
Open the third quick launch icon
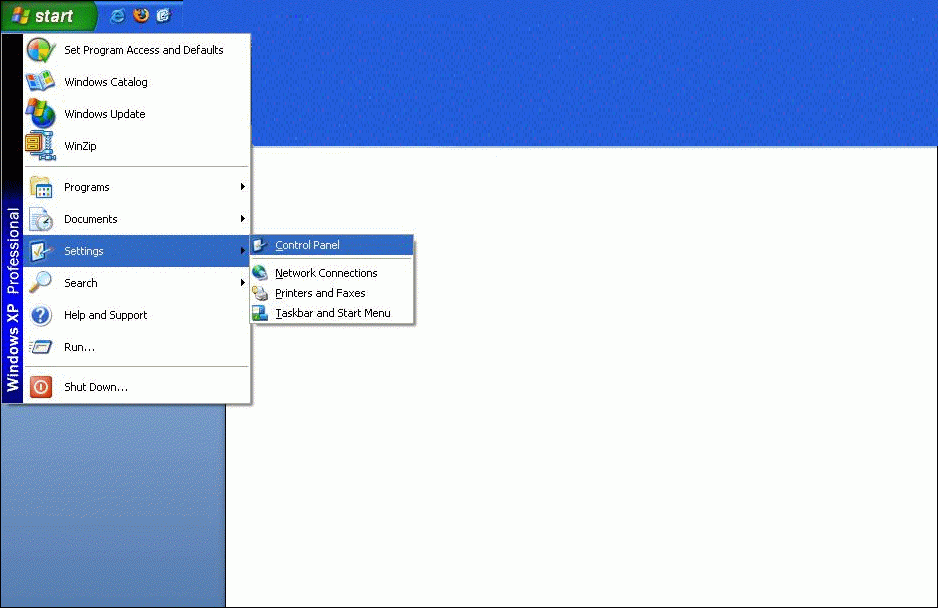[x=164, y=15]
